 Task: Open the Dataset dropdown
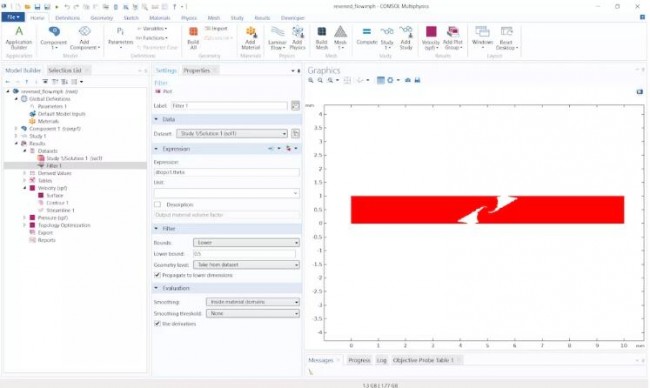click(232, 133)
